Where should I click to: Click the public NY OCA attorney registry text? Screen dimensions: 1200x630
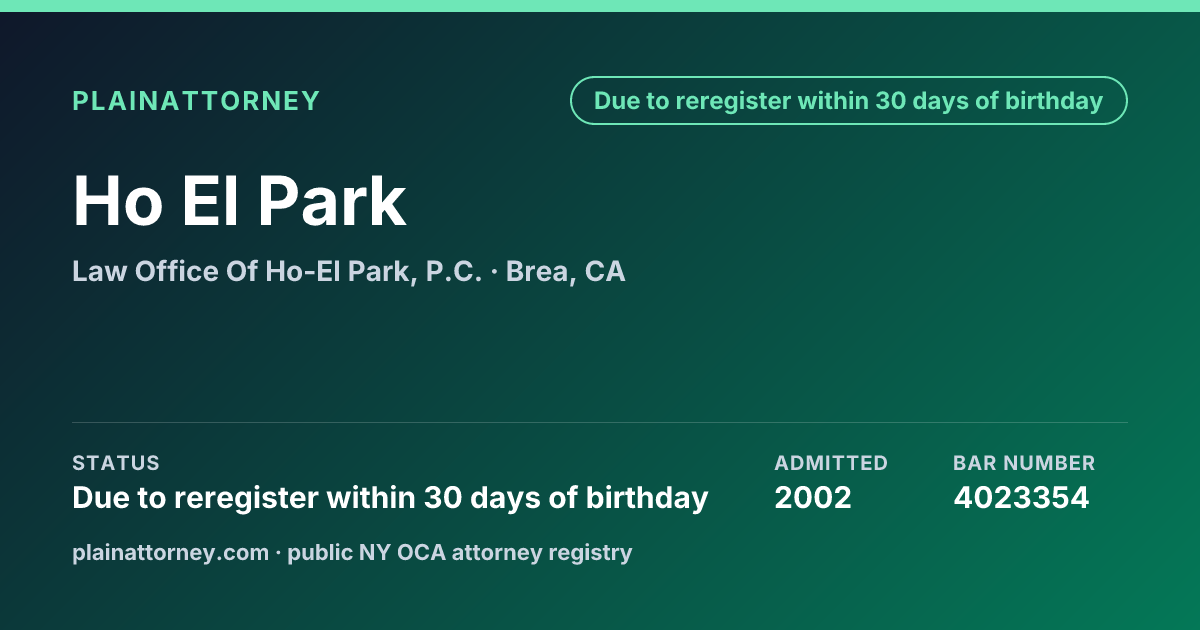[460, 552]
